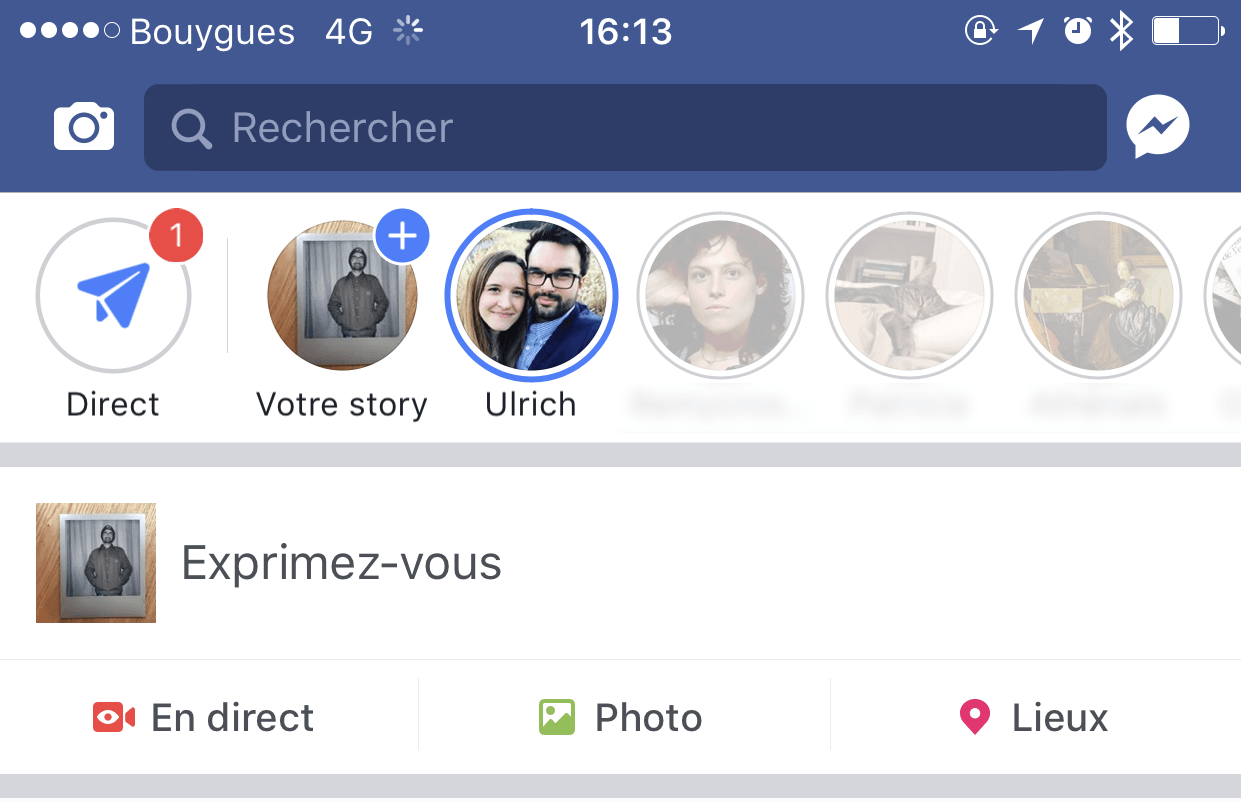
Task: Tap the red live video camera icon
Action: coord(114,717)
